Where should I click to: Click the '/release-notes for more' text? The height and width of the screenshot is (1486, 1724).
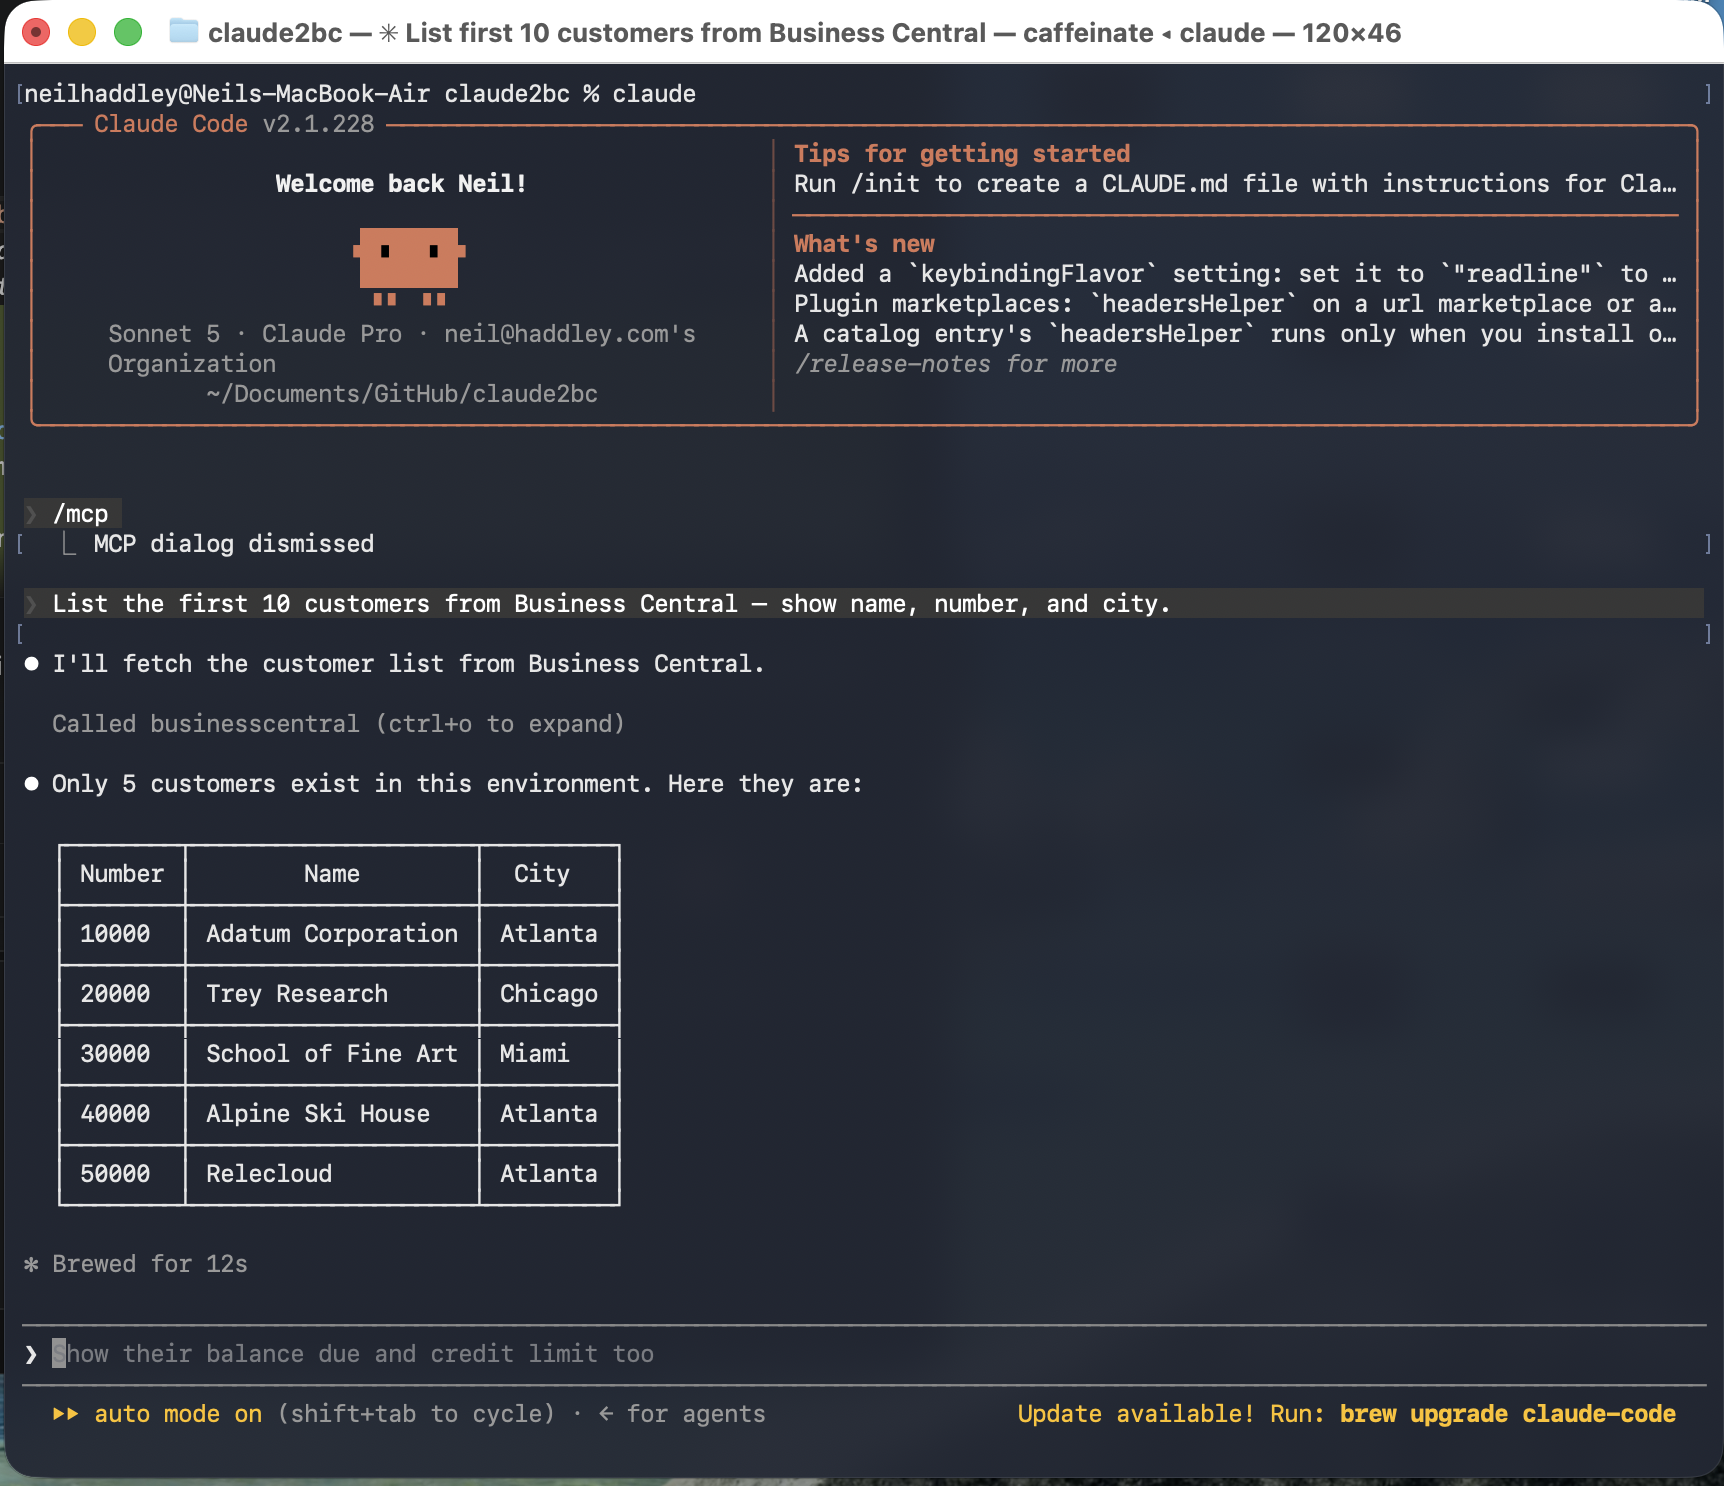(x=955, y=364)
